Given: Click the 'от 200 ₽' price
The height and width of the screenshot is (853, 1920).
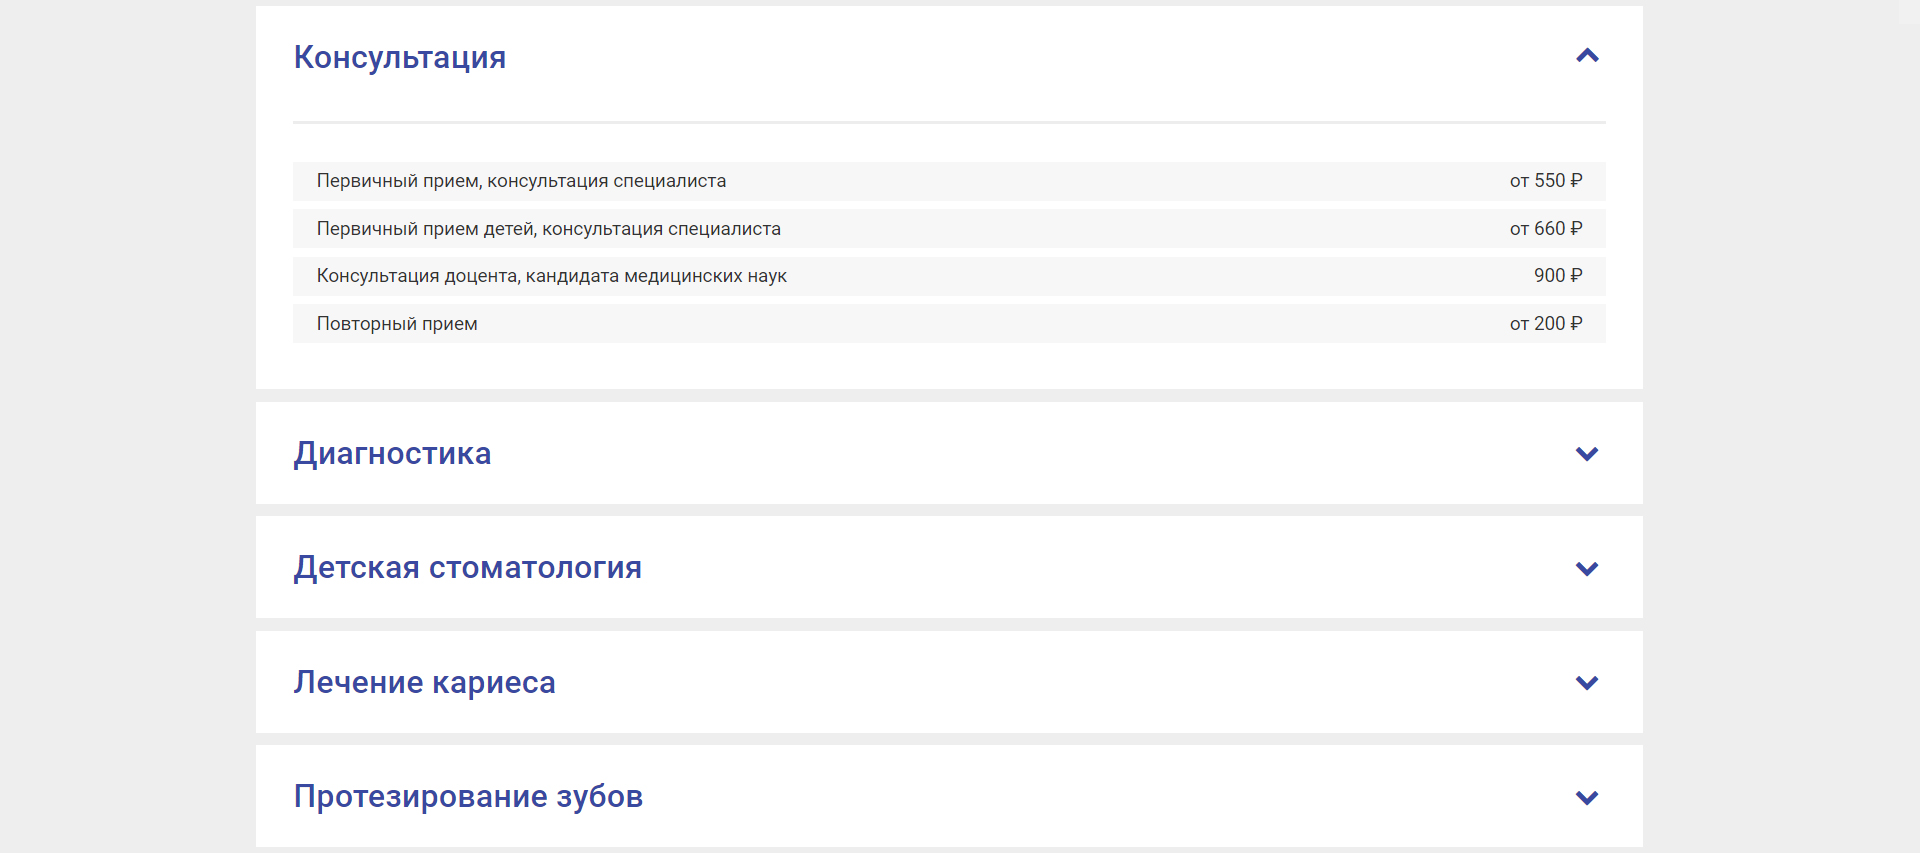Looking at the screenshot, I should click(x=1545, y=324).
